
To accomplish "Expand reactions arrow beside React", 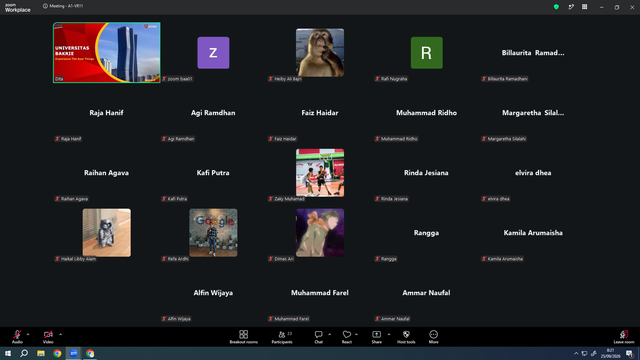I will (356, 334).
